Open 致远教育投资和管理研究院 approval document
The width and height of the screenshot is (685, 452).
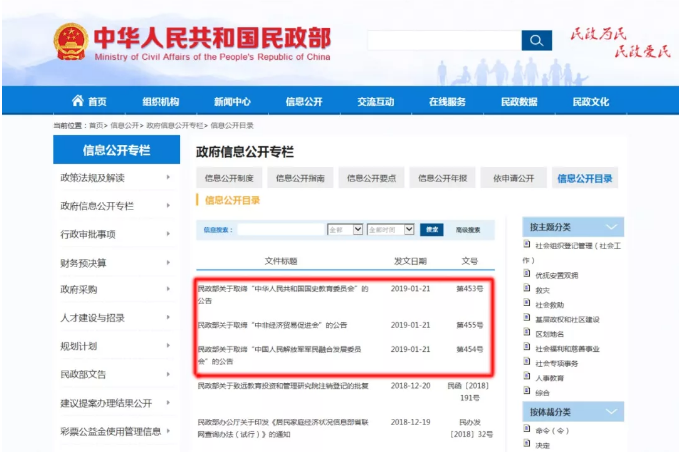[x=283, y=386]
